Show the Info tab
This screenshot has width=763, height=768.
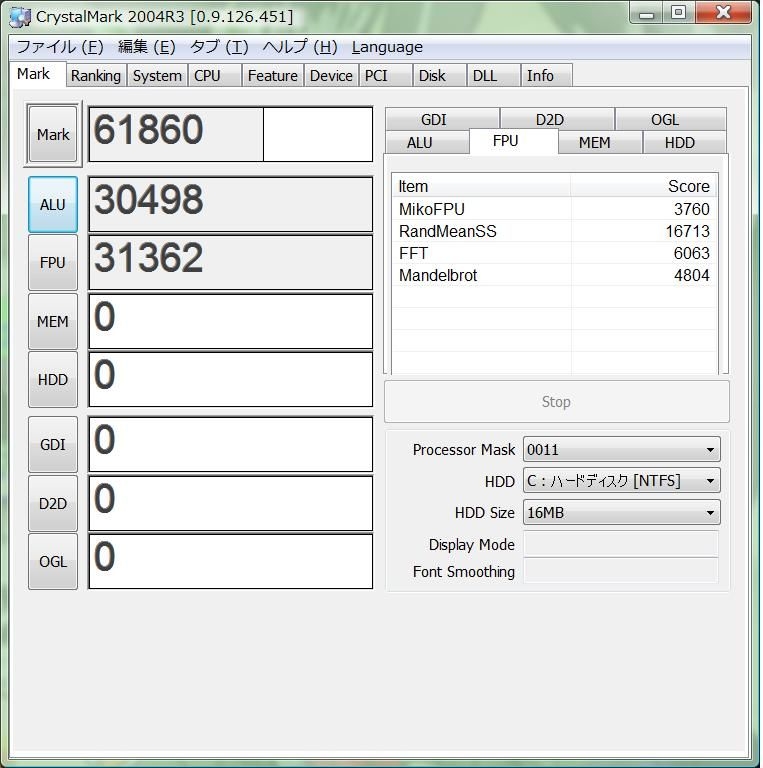point(547,76)
